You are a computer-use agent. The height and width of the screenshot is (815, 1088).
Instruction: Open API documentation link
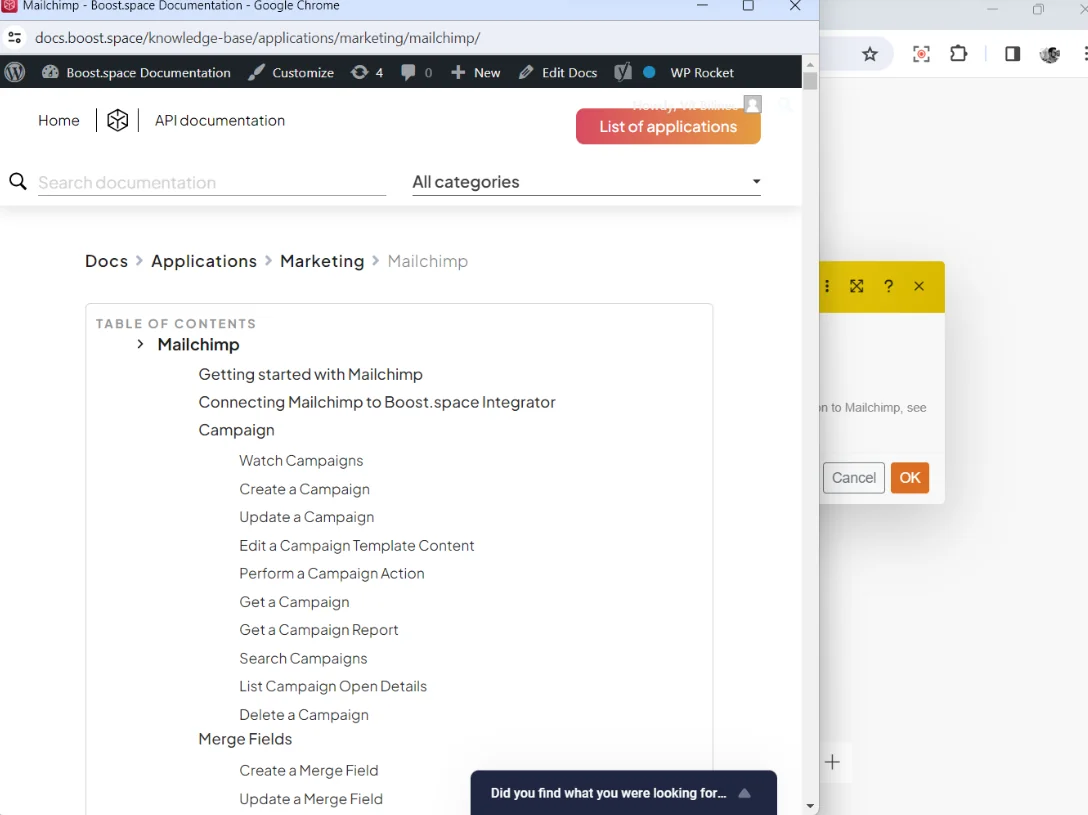(x=220, y=121)
